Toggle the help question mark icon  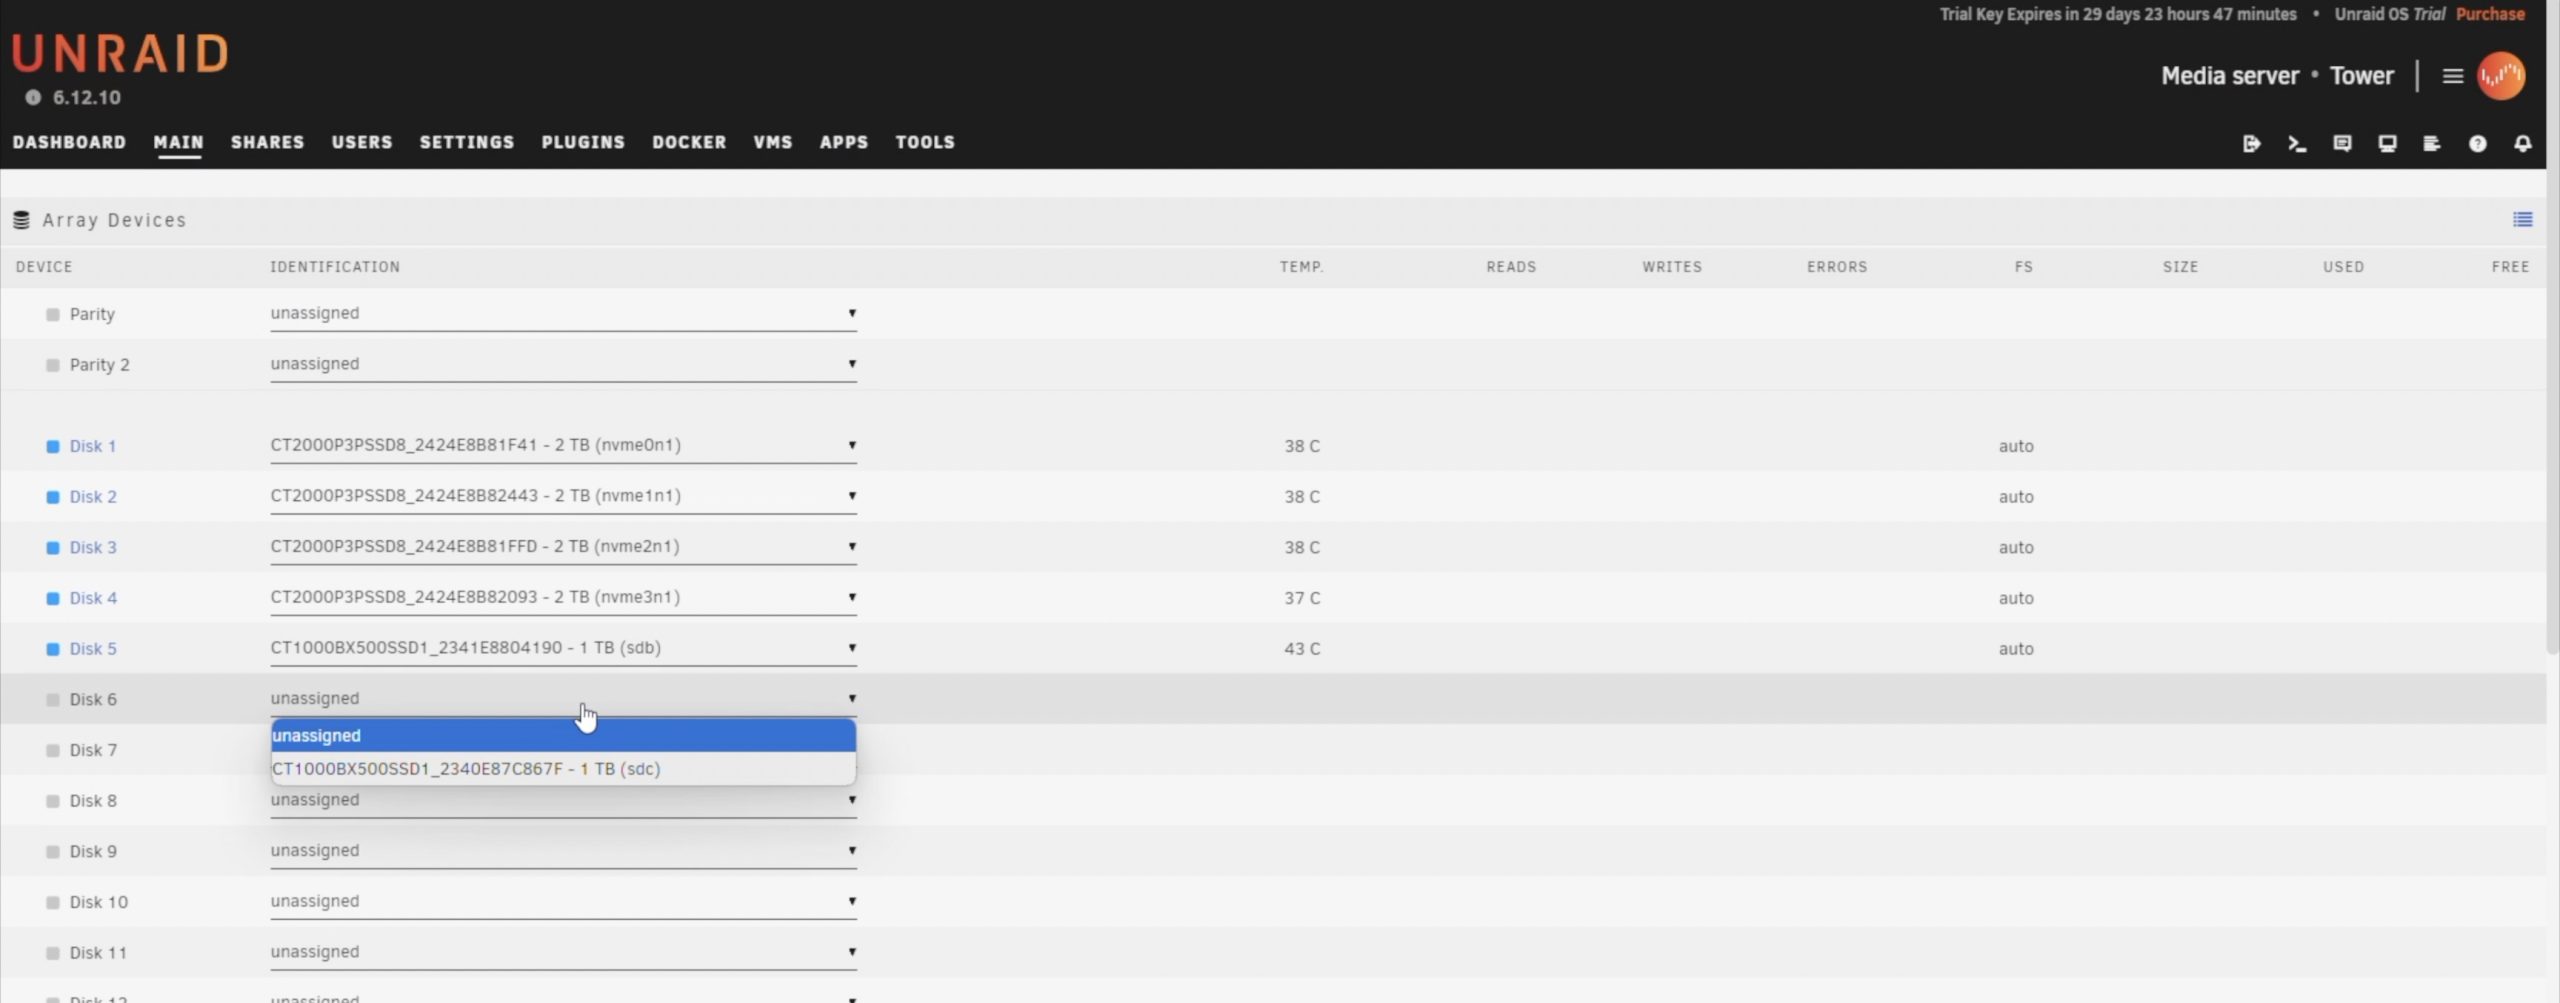pos(2477,144)
